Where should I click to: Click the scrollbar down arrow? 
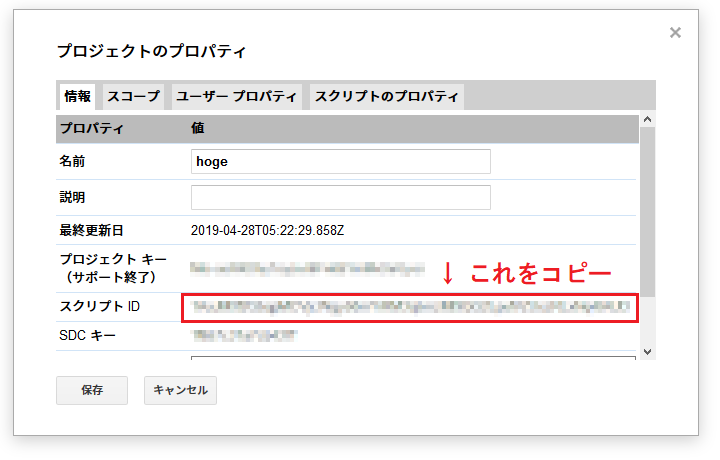coord(647,352)
